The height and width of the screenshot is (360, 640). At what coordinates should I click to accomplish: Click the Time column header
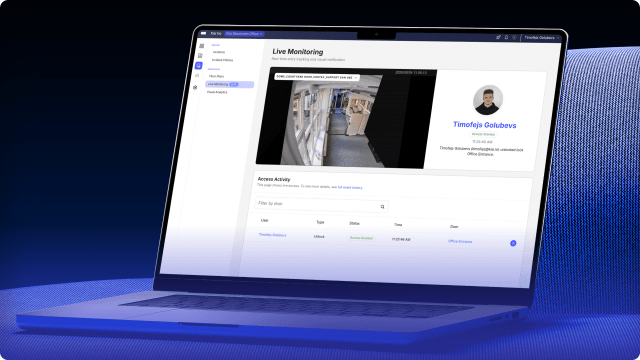point(398,224)
